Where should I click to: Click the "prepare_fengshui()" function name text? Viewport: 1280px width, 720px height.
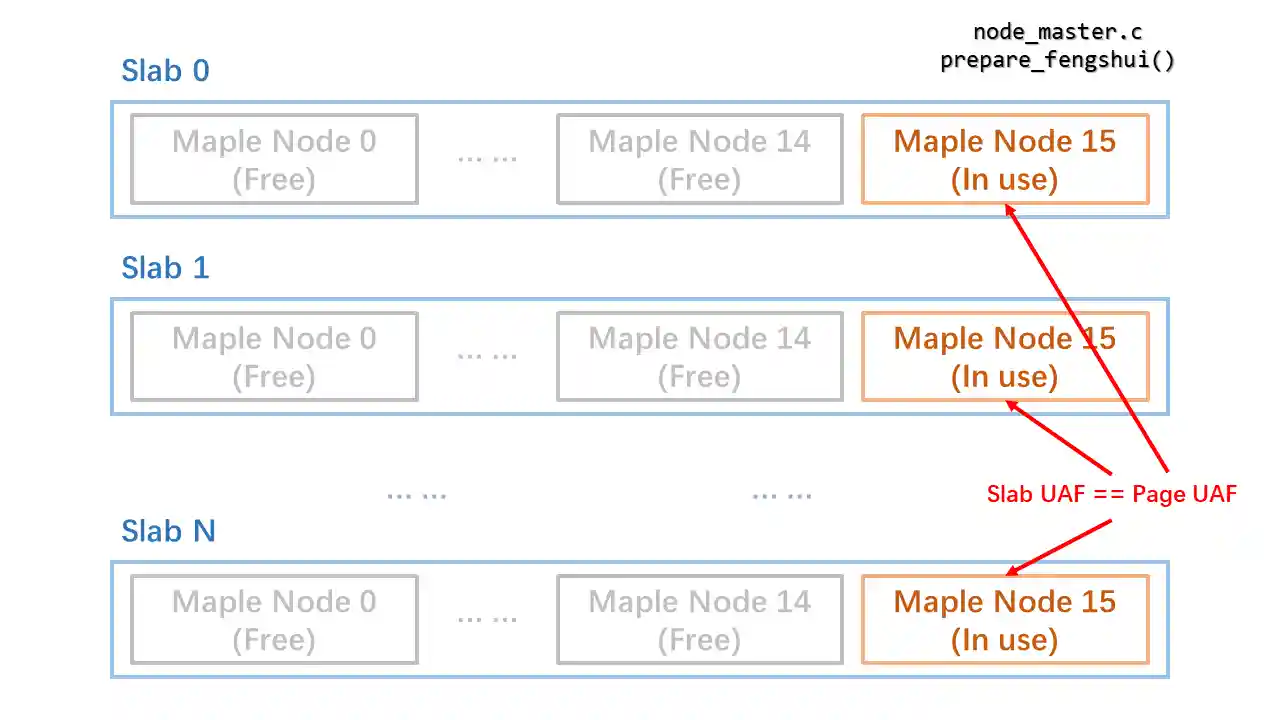coord(1057,60)
